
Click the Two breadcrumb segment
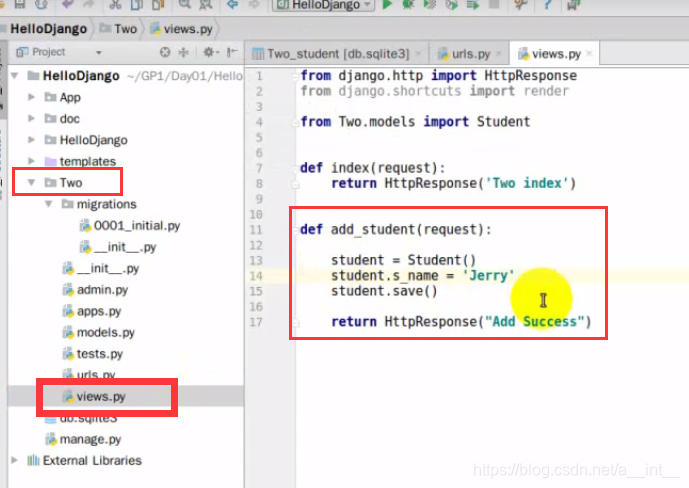click(x=118, y=29)
